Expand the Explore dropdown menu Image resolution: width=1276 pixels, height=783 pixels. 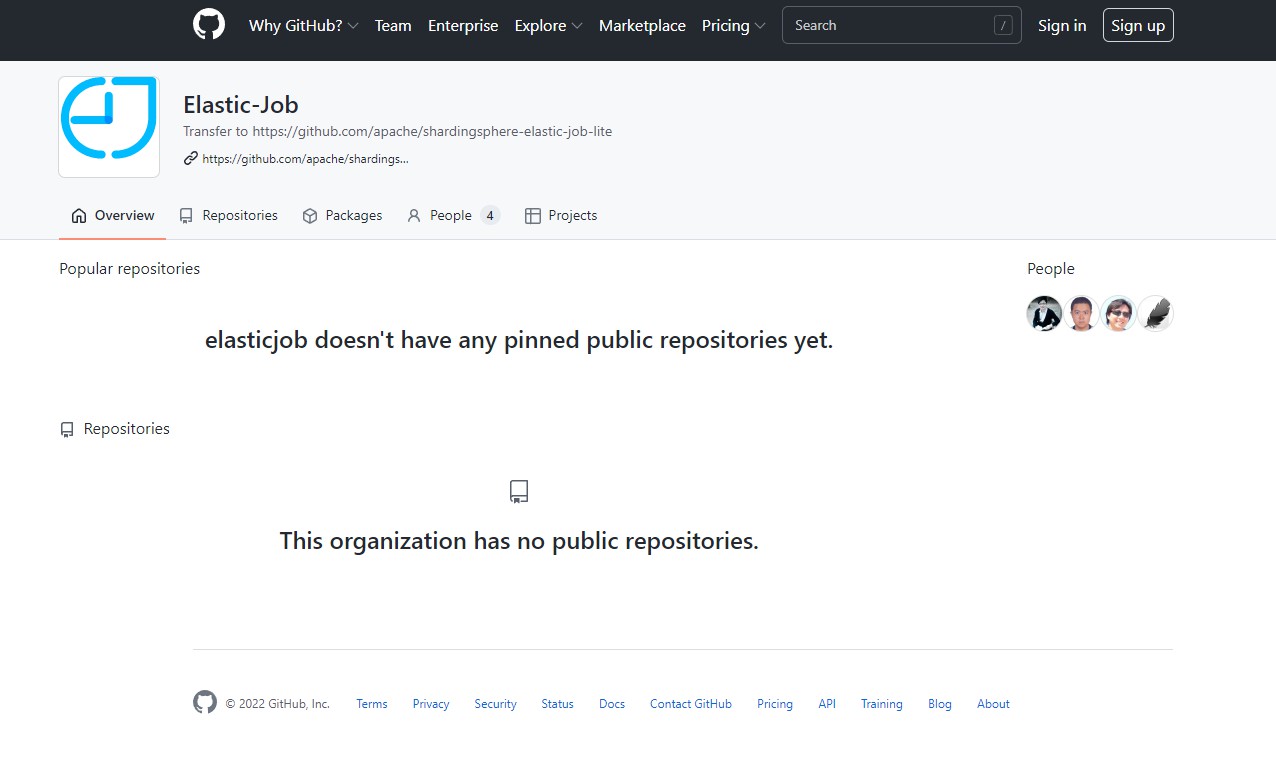tap(548, 26)
